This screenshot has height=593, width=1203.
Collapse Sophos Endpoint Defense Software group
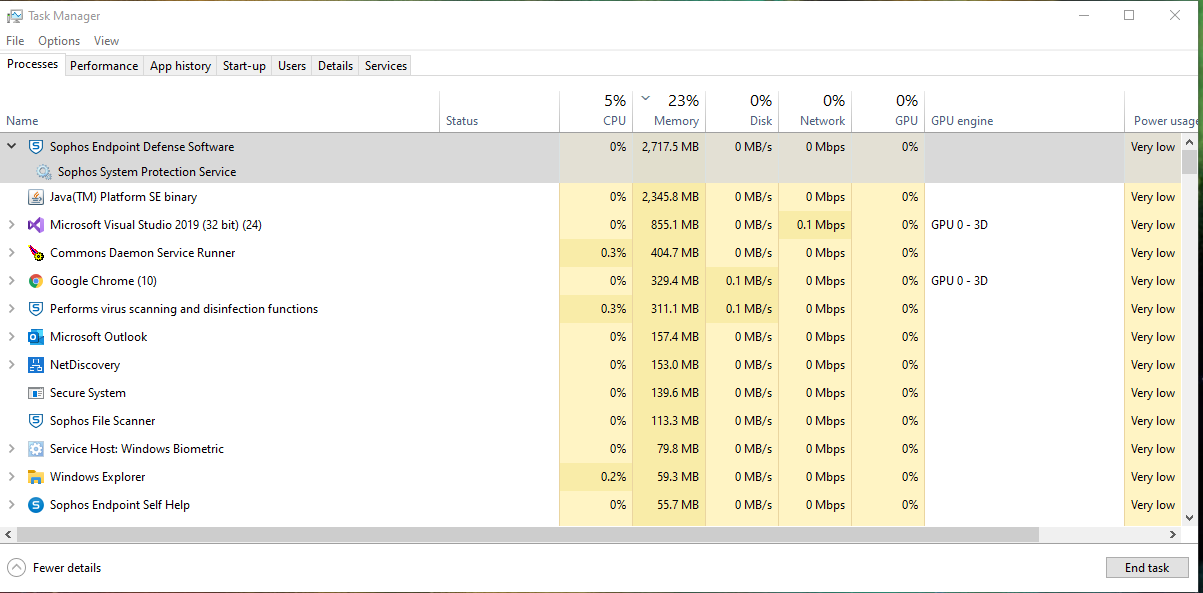[x=12, y=146]
